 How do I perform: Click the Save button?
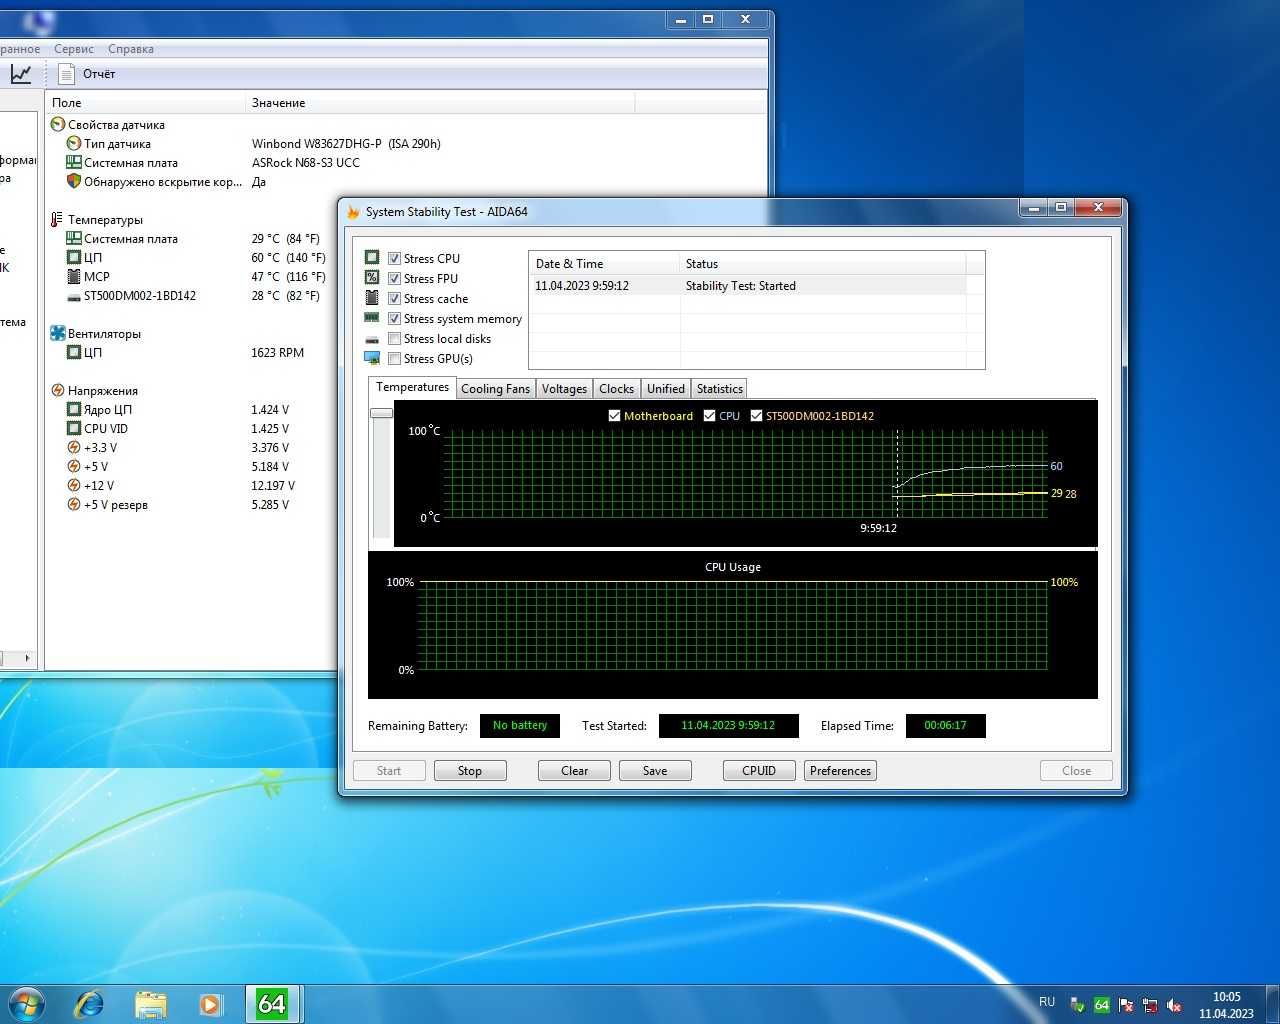655,771
